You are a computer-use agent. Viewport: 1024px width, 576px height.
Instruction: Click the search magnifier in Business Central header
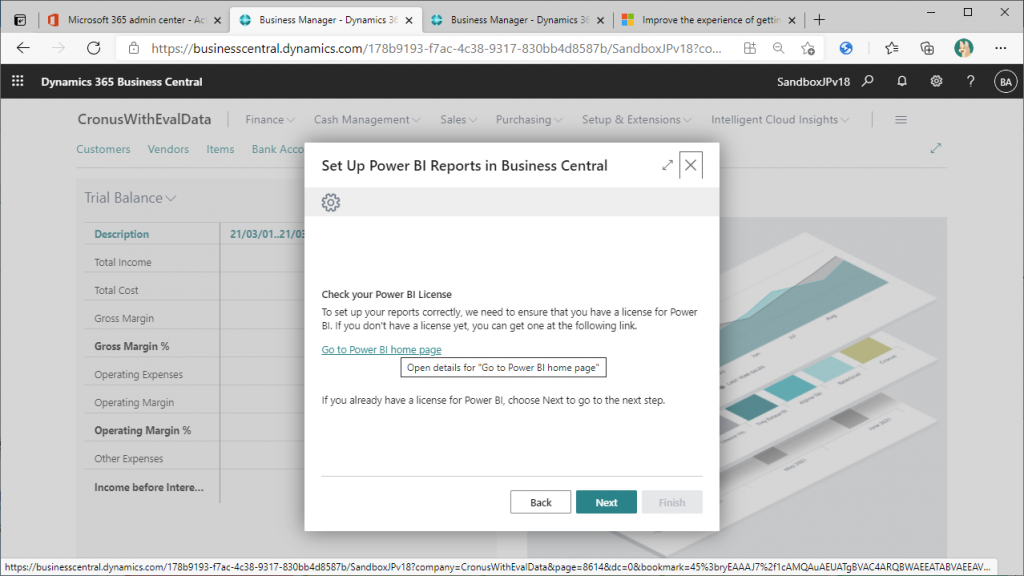[867, 81]
